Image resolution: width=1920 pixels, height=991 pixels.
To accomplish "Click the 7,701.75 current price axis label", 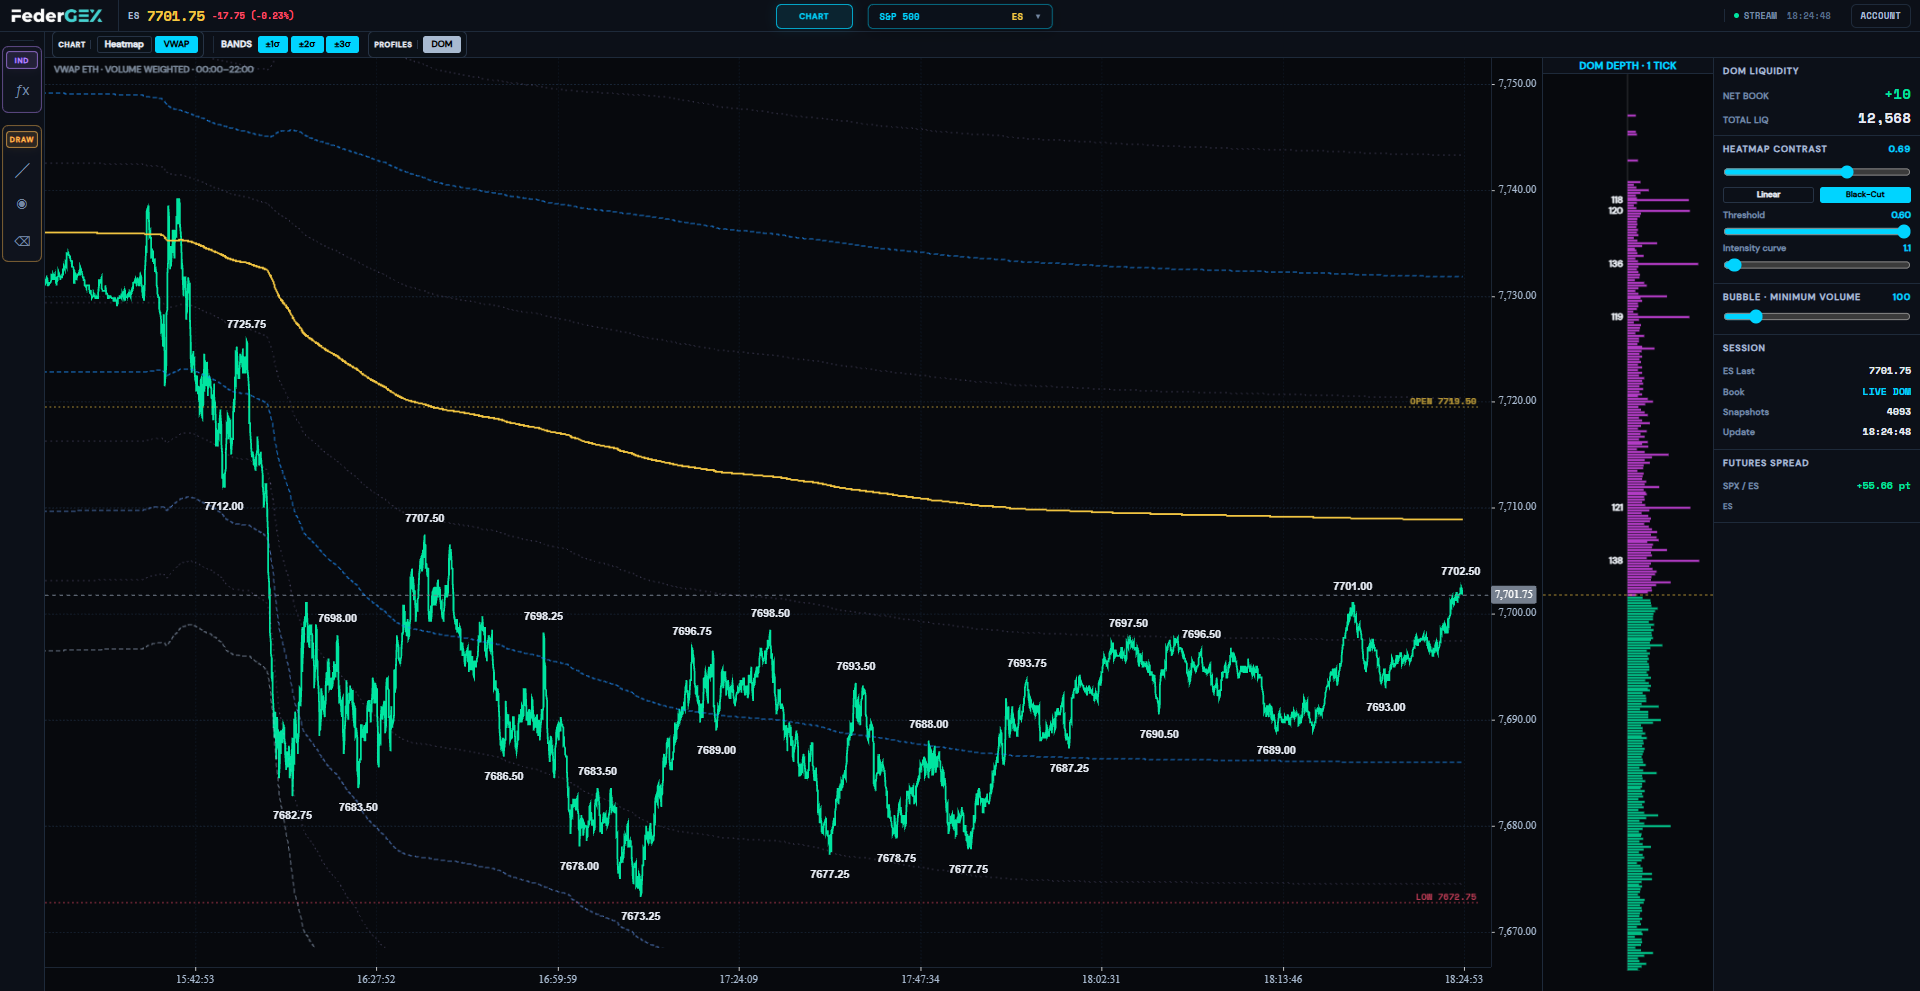I will coord(1513,594).
